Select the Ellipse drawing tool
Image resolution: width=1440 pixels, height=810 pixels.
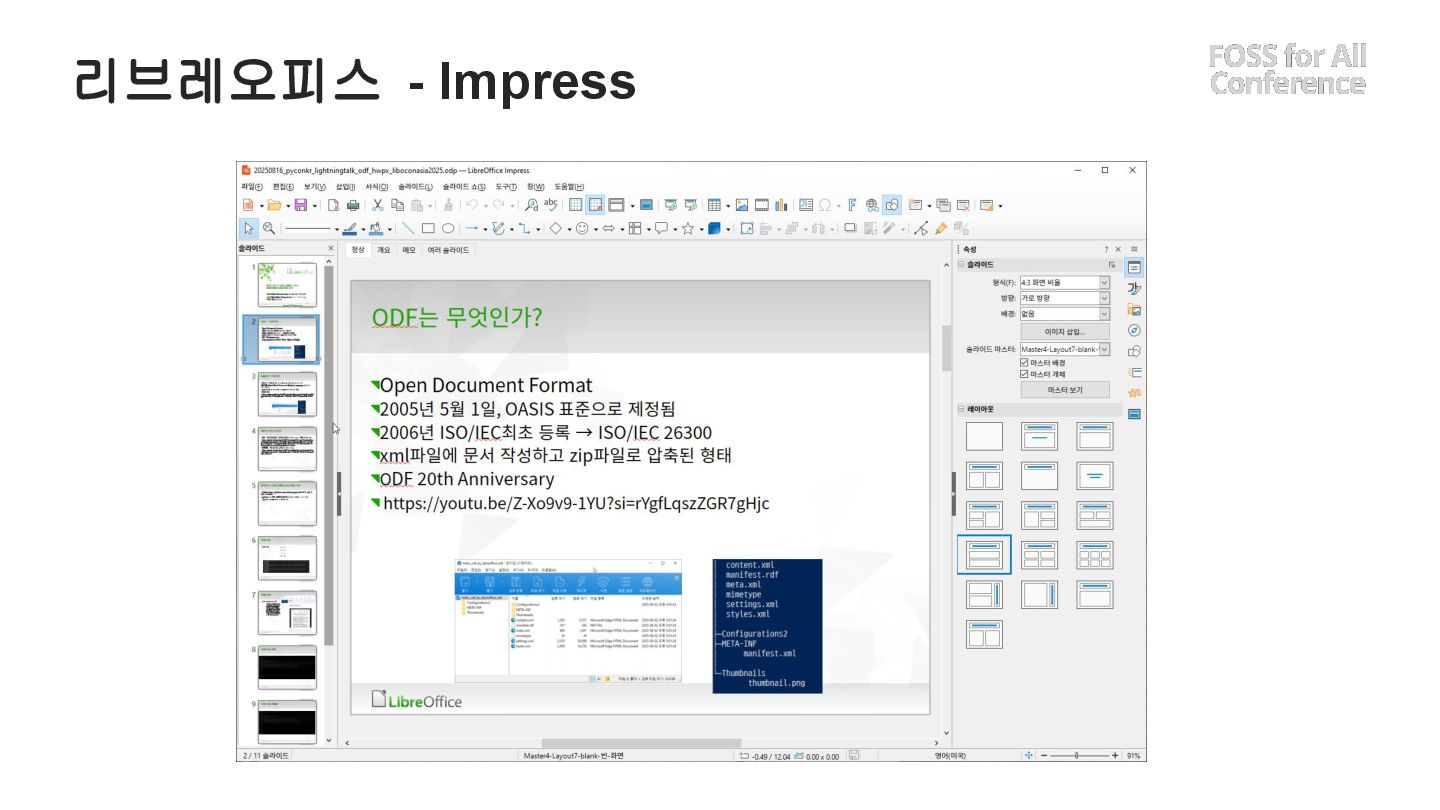tap(448, 228)
